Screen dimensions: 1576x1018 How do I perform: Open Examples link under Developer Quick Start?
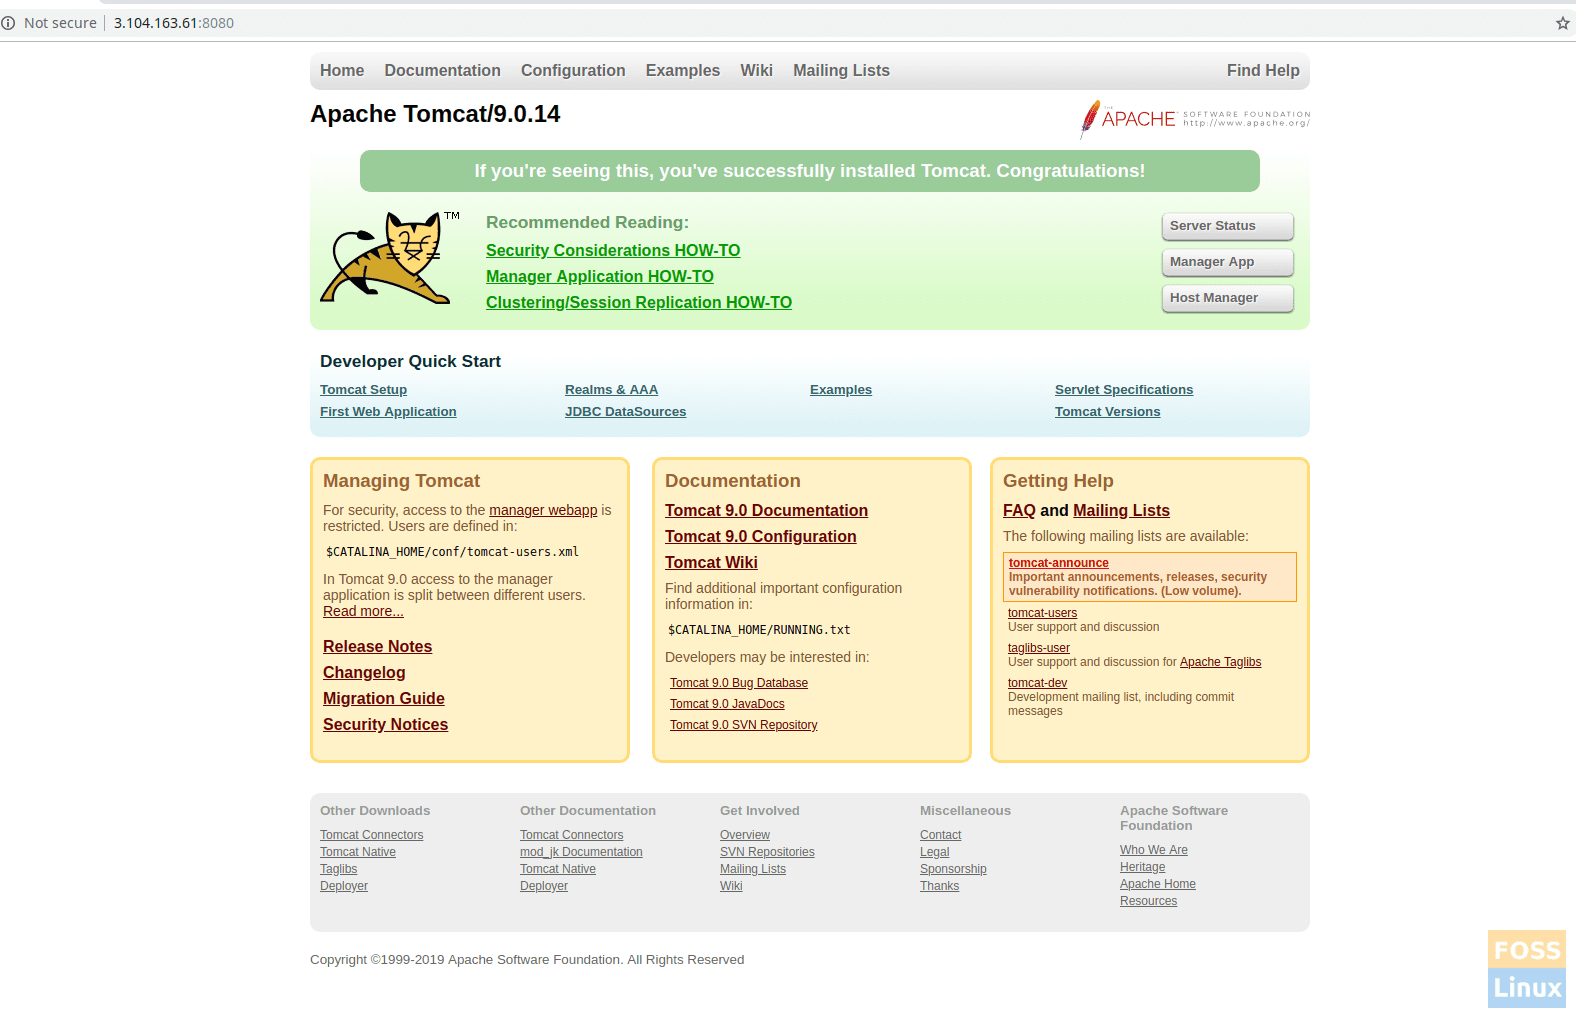(841, 390)
